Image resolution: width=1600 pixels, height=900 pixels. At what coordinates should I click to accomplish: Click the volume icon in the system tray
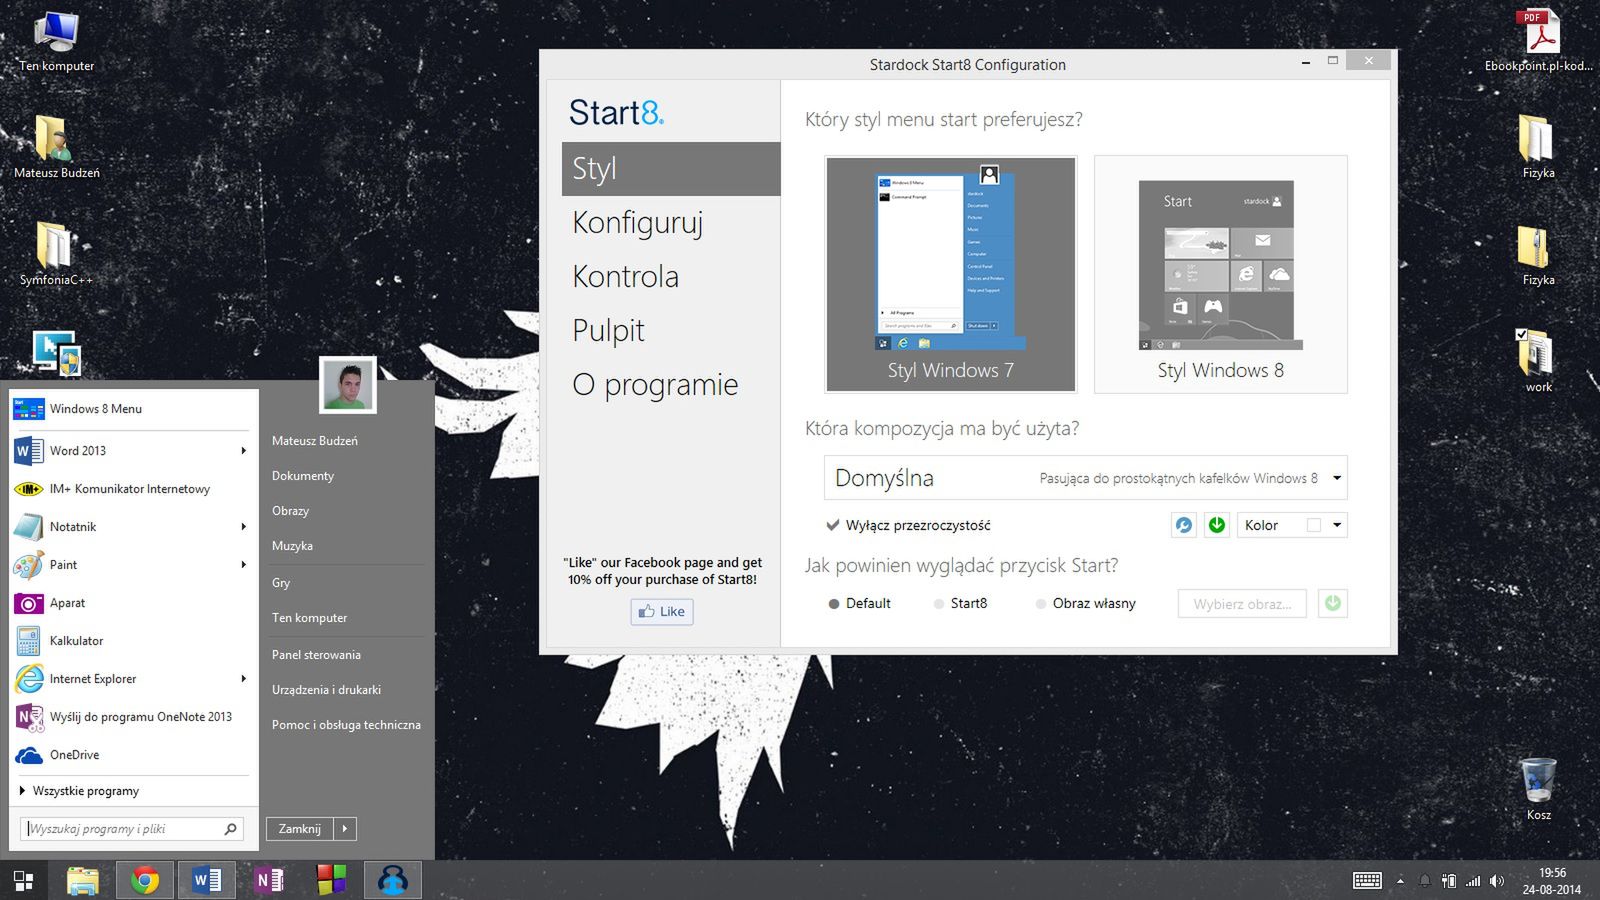(x=1497, y=881)
